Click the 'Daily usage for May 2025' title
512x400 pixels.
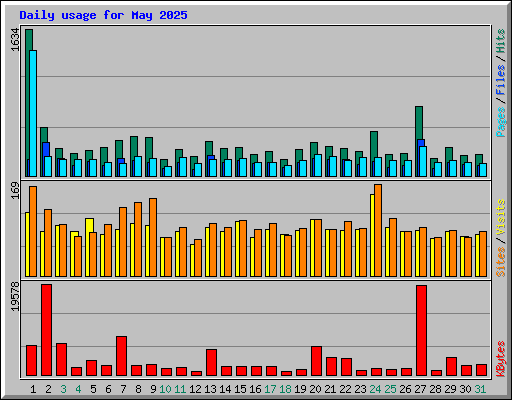coord(103,15)
